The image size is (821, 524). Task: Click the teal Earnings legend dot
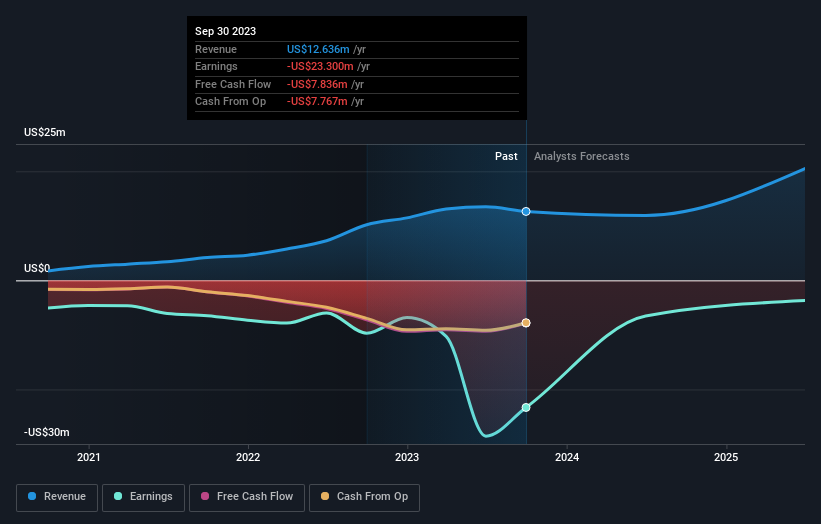tap(118, 496)
